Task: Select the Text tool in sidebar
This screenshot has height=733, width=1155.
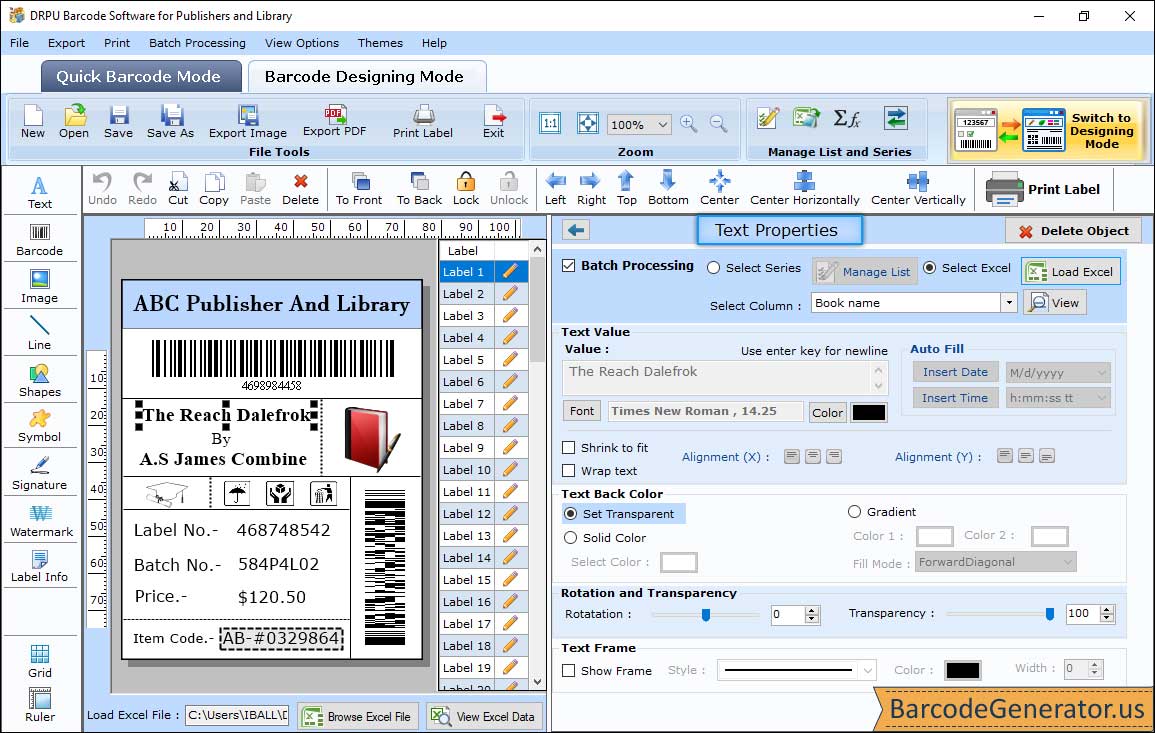Action: 40,192
